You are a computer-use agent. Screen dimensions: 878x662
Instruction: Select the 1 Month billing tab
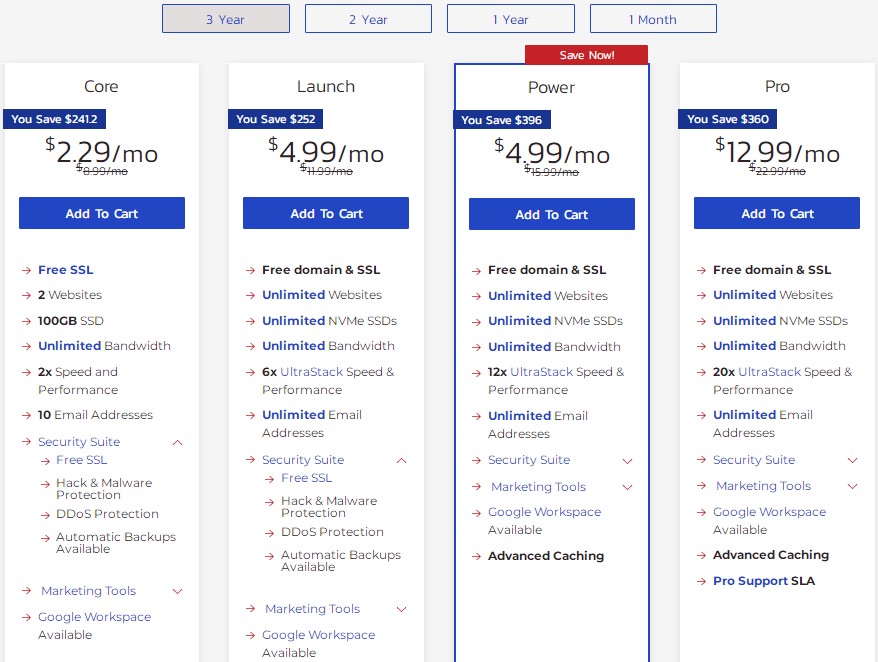coord(652,19)
